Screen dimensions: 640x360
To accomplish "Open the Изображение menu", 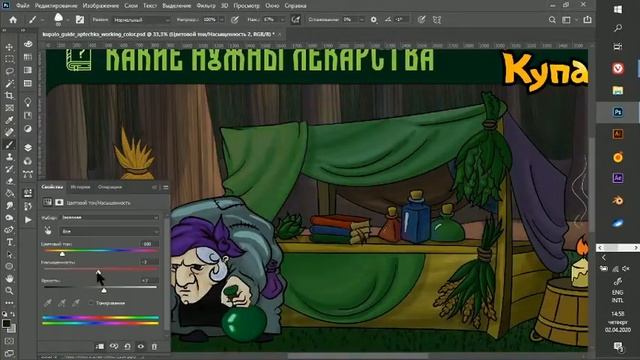I will pos(100,6).
